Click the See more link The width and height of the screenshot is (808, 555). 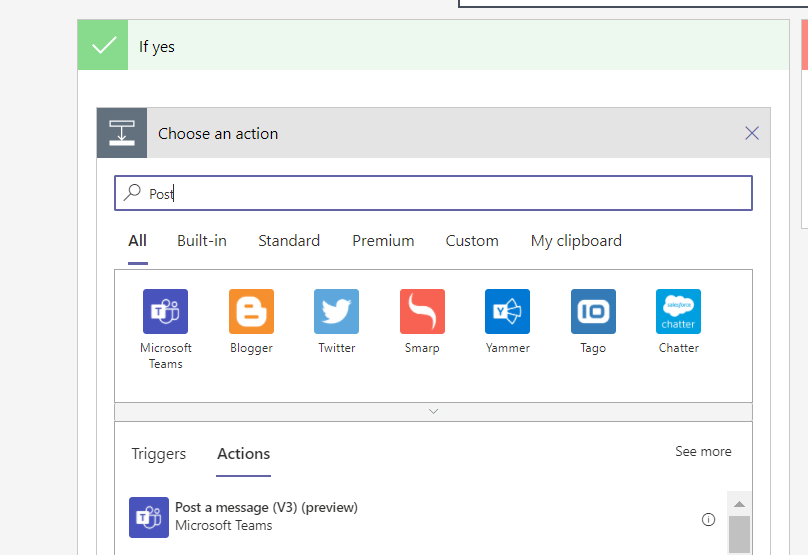coord(703,452)
